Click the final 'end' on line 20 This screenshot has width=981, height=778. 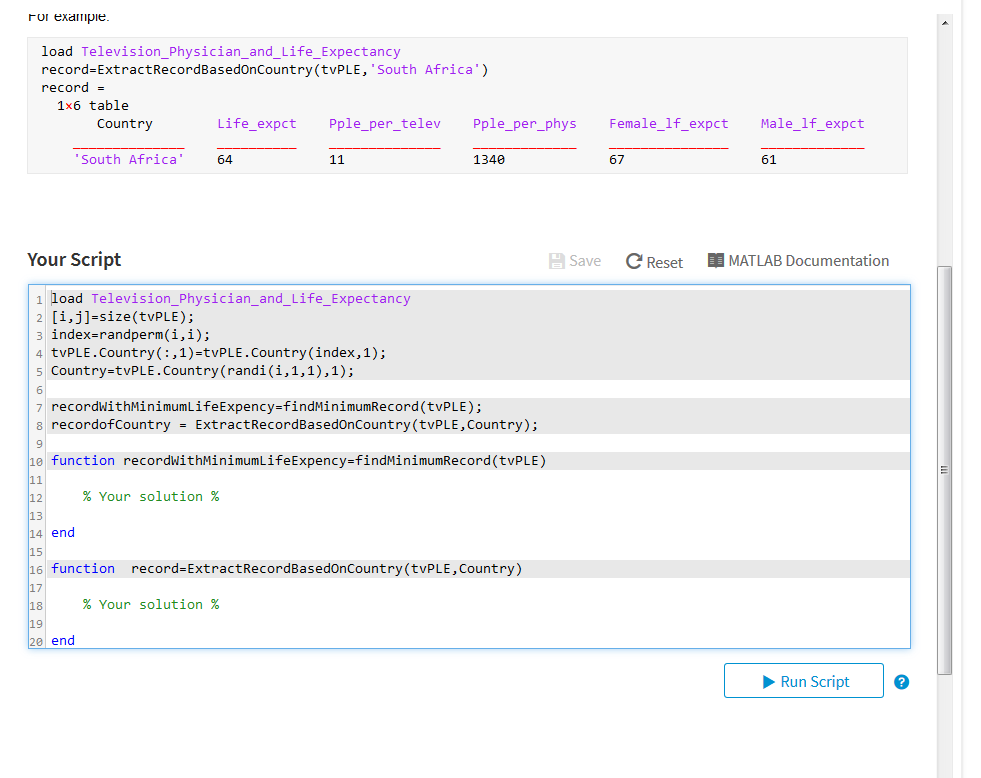(x=63, y=641)
